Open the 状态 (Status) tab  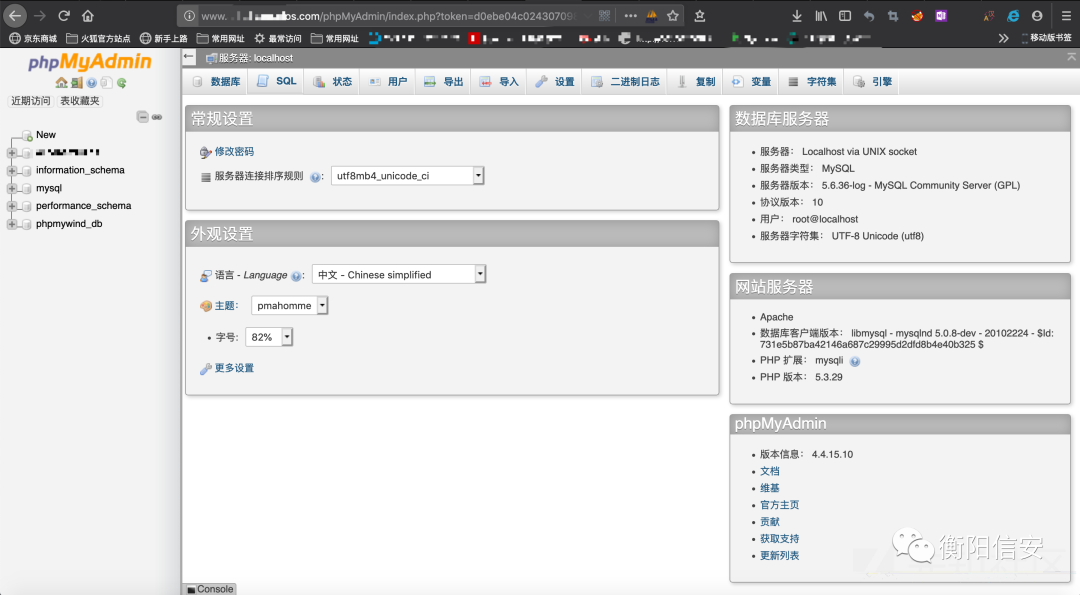click(x=333, y=81)
